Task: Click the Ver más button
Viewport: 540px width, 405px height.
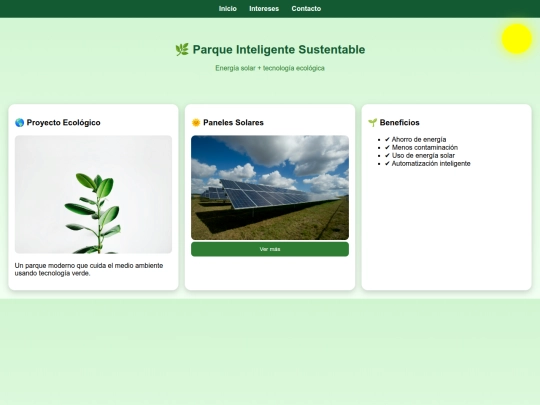Action: click(270, 249)
